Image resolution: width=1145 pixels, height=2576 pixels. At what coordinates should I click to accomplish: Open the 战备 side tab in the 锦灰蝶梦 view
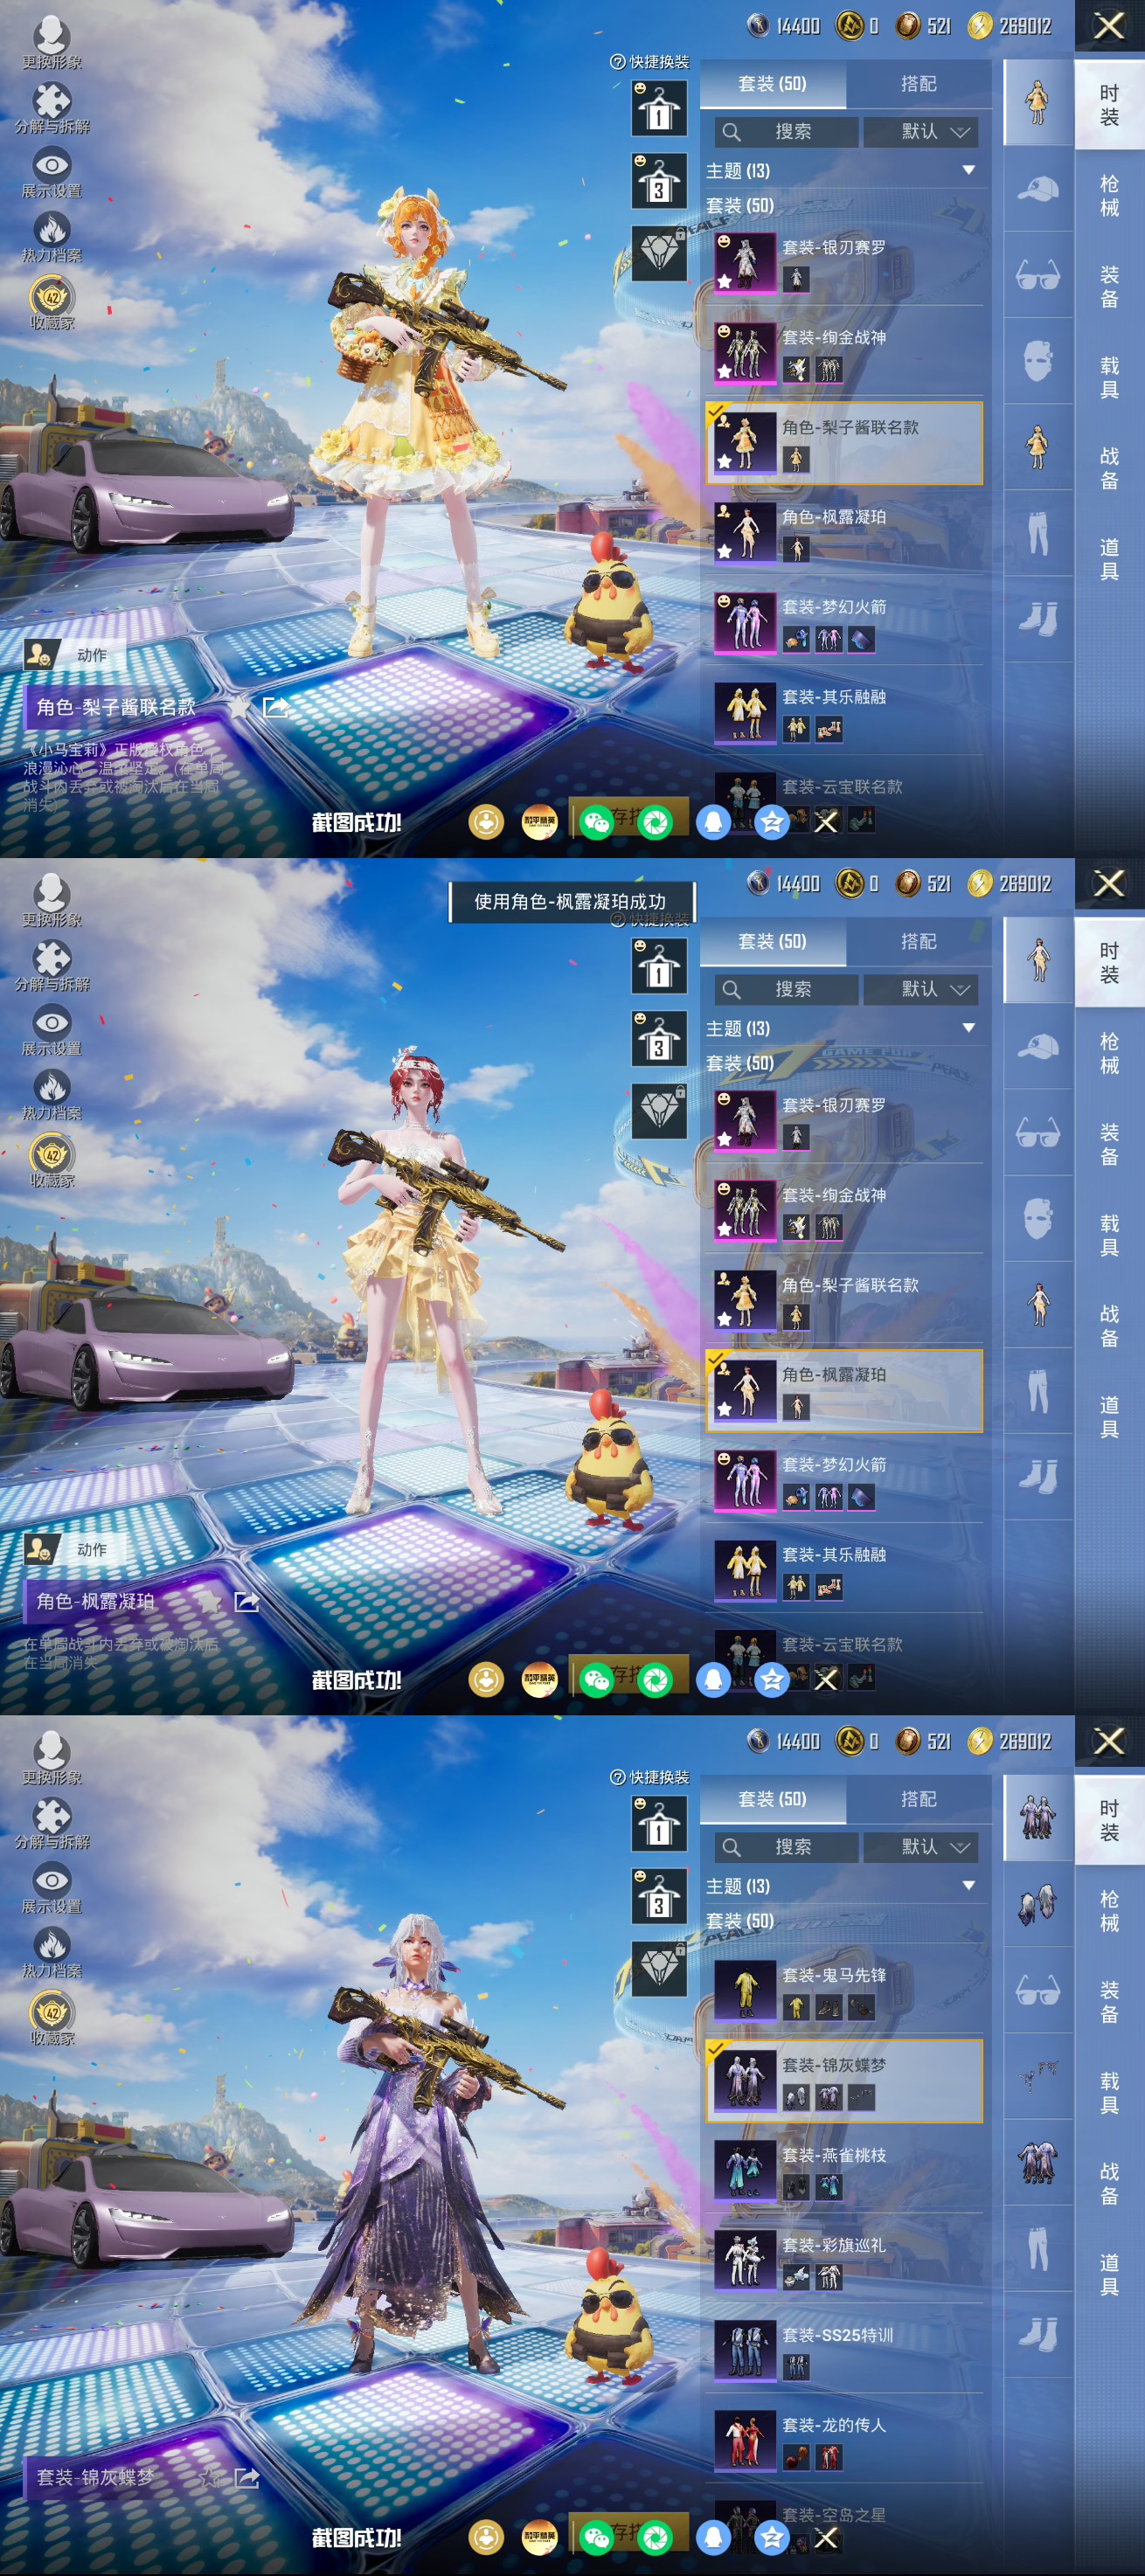[1110, 2185]
